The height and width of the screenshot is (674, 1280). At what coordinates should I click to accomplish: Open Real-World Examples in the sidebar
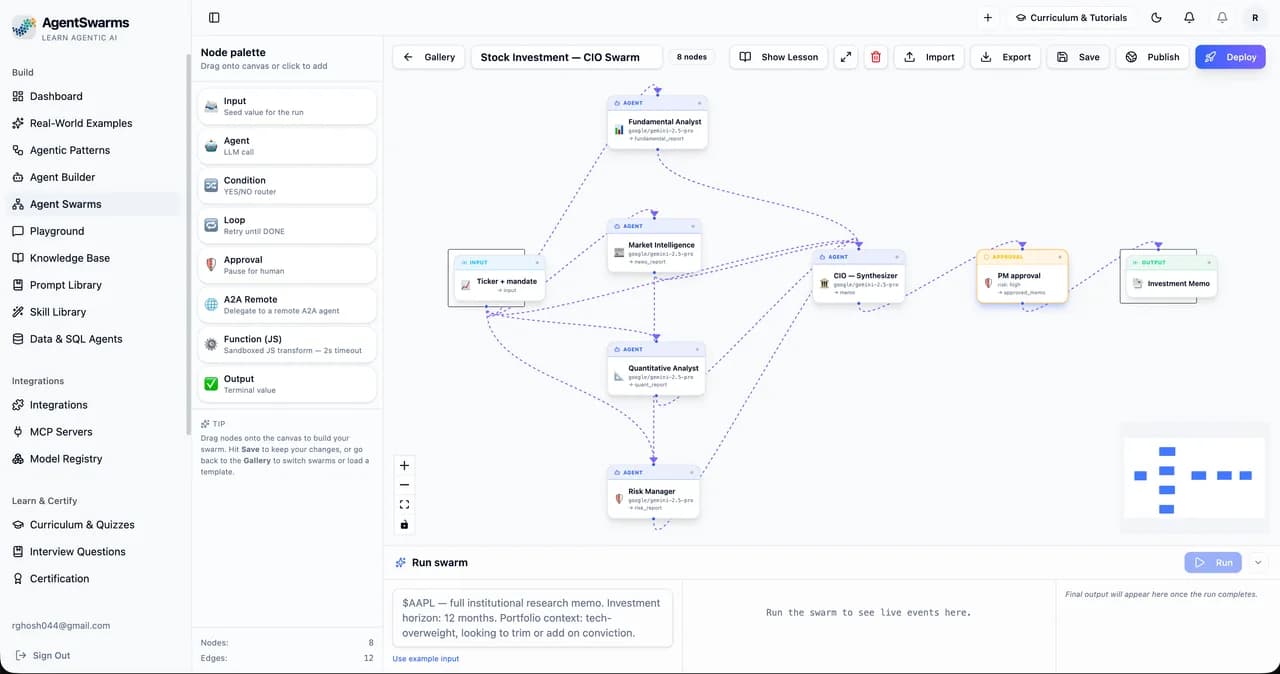(95, 123)
